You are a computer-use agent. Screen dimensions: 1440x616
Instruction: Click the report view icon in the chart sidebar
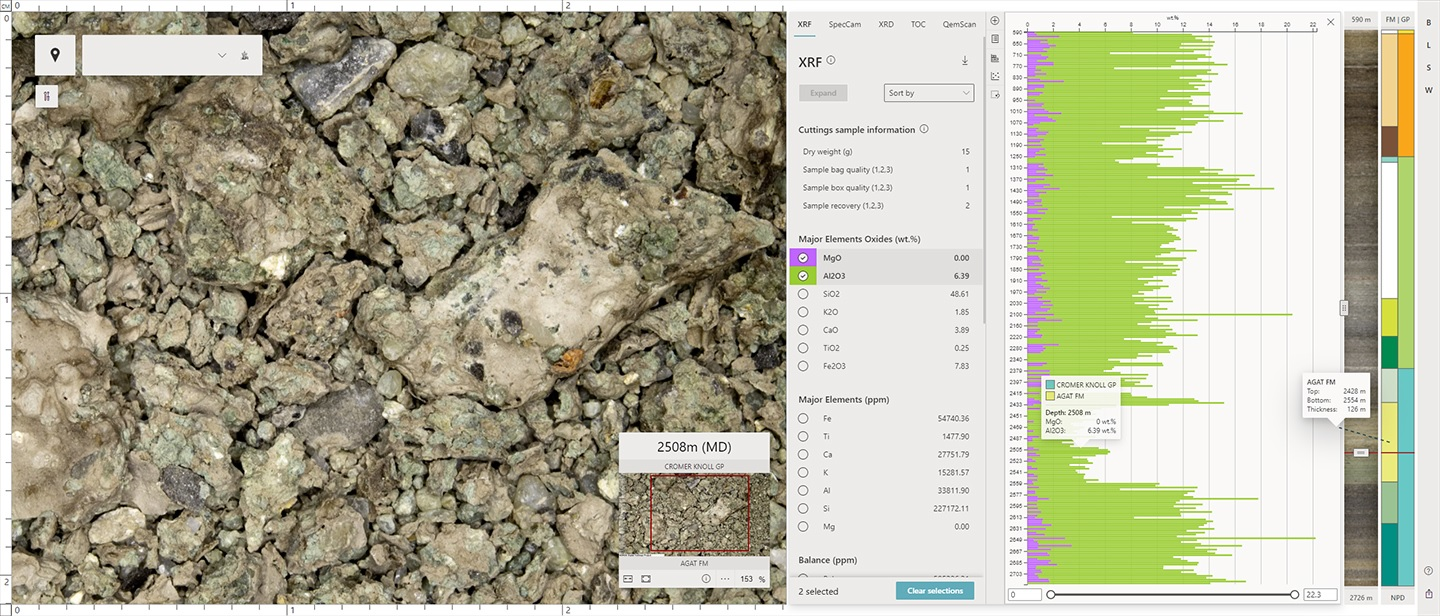click(x=994, y=39)
